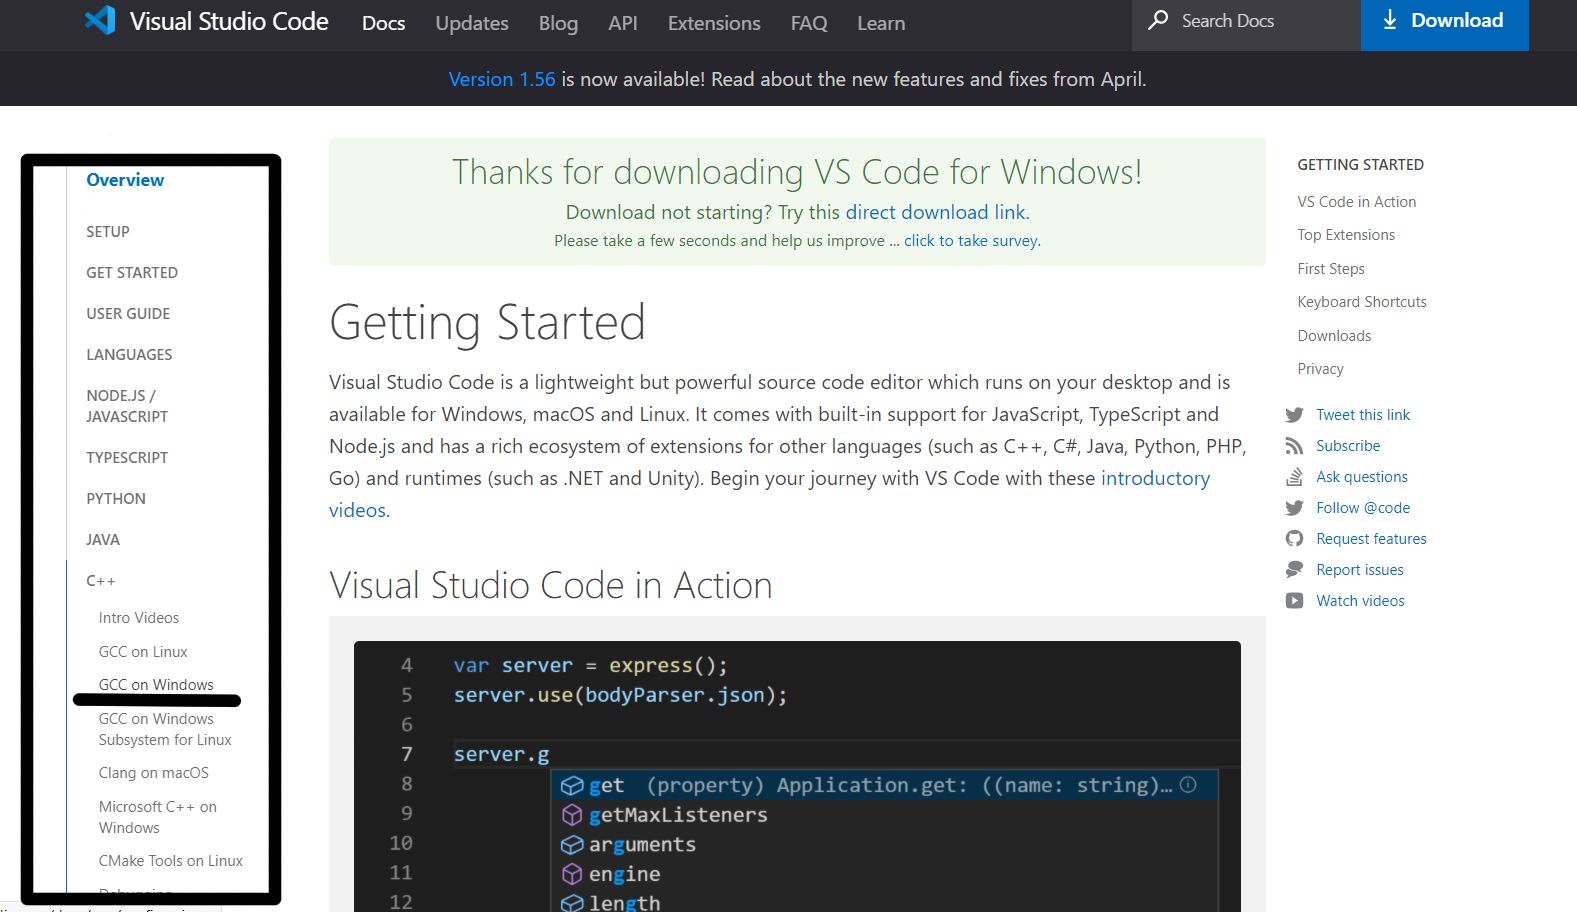Click the Getting Started heading text
The image size is (1577, 912).
487,323
